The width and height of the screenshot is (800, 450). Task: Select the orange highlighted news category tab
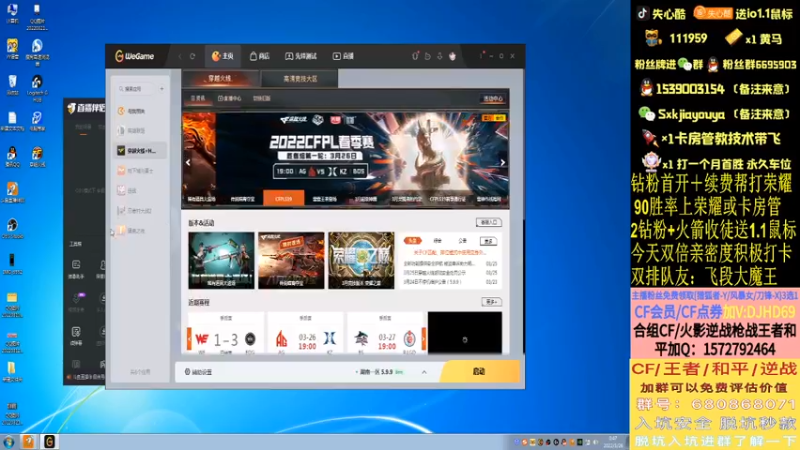click(x=412, y=240)
